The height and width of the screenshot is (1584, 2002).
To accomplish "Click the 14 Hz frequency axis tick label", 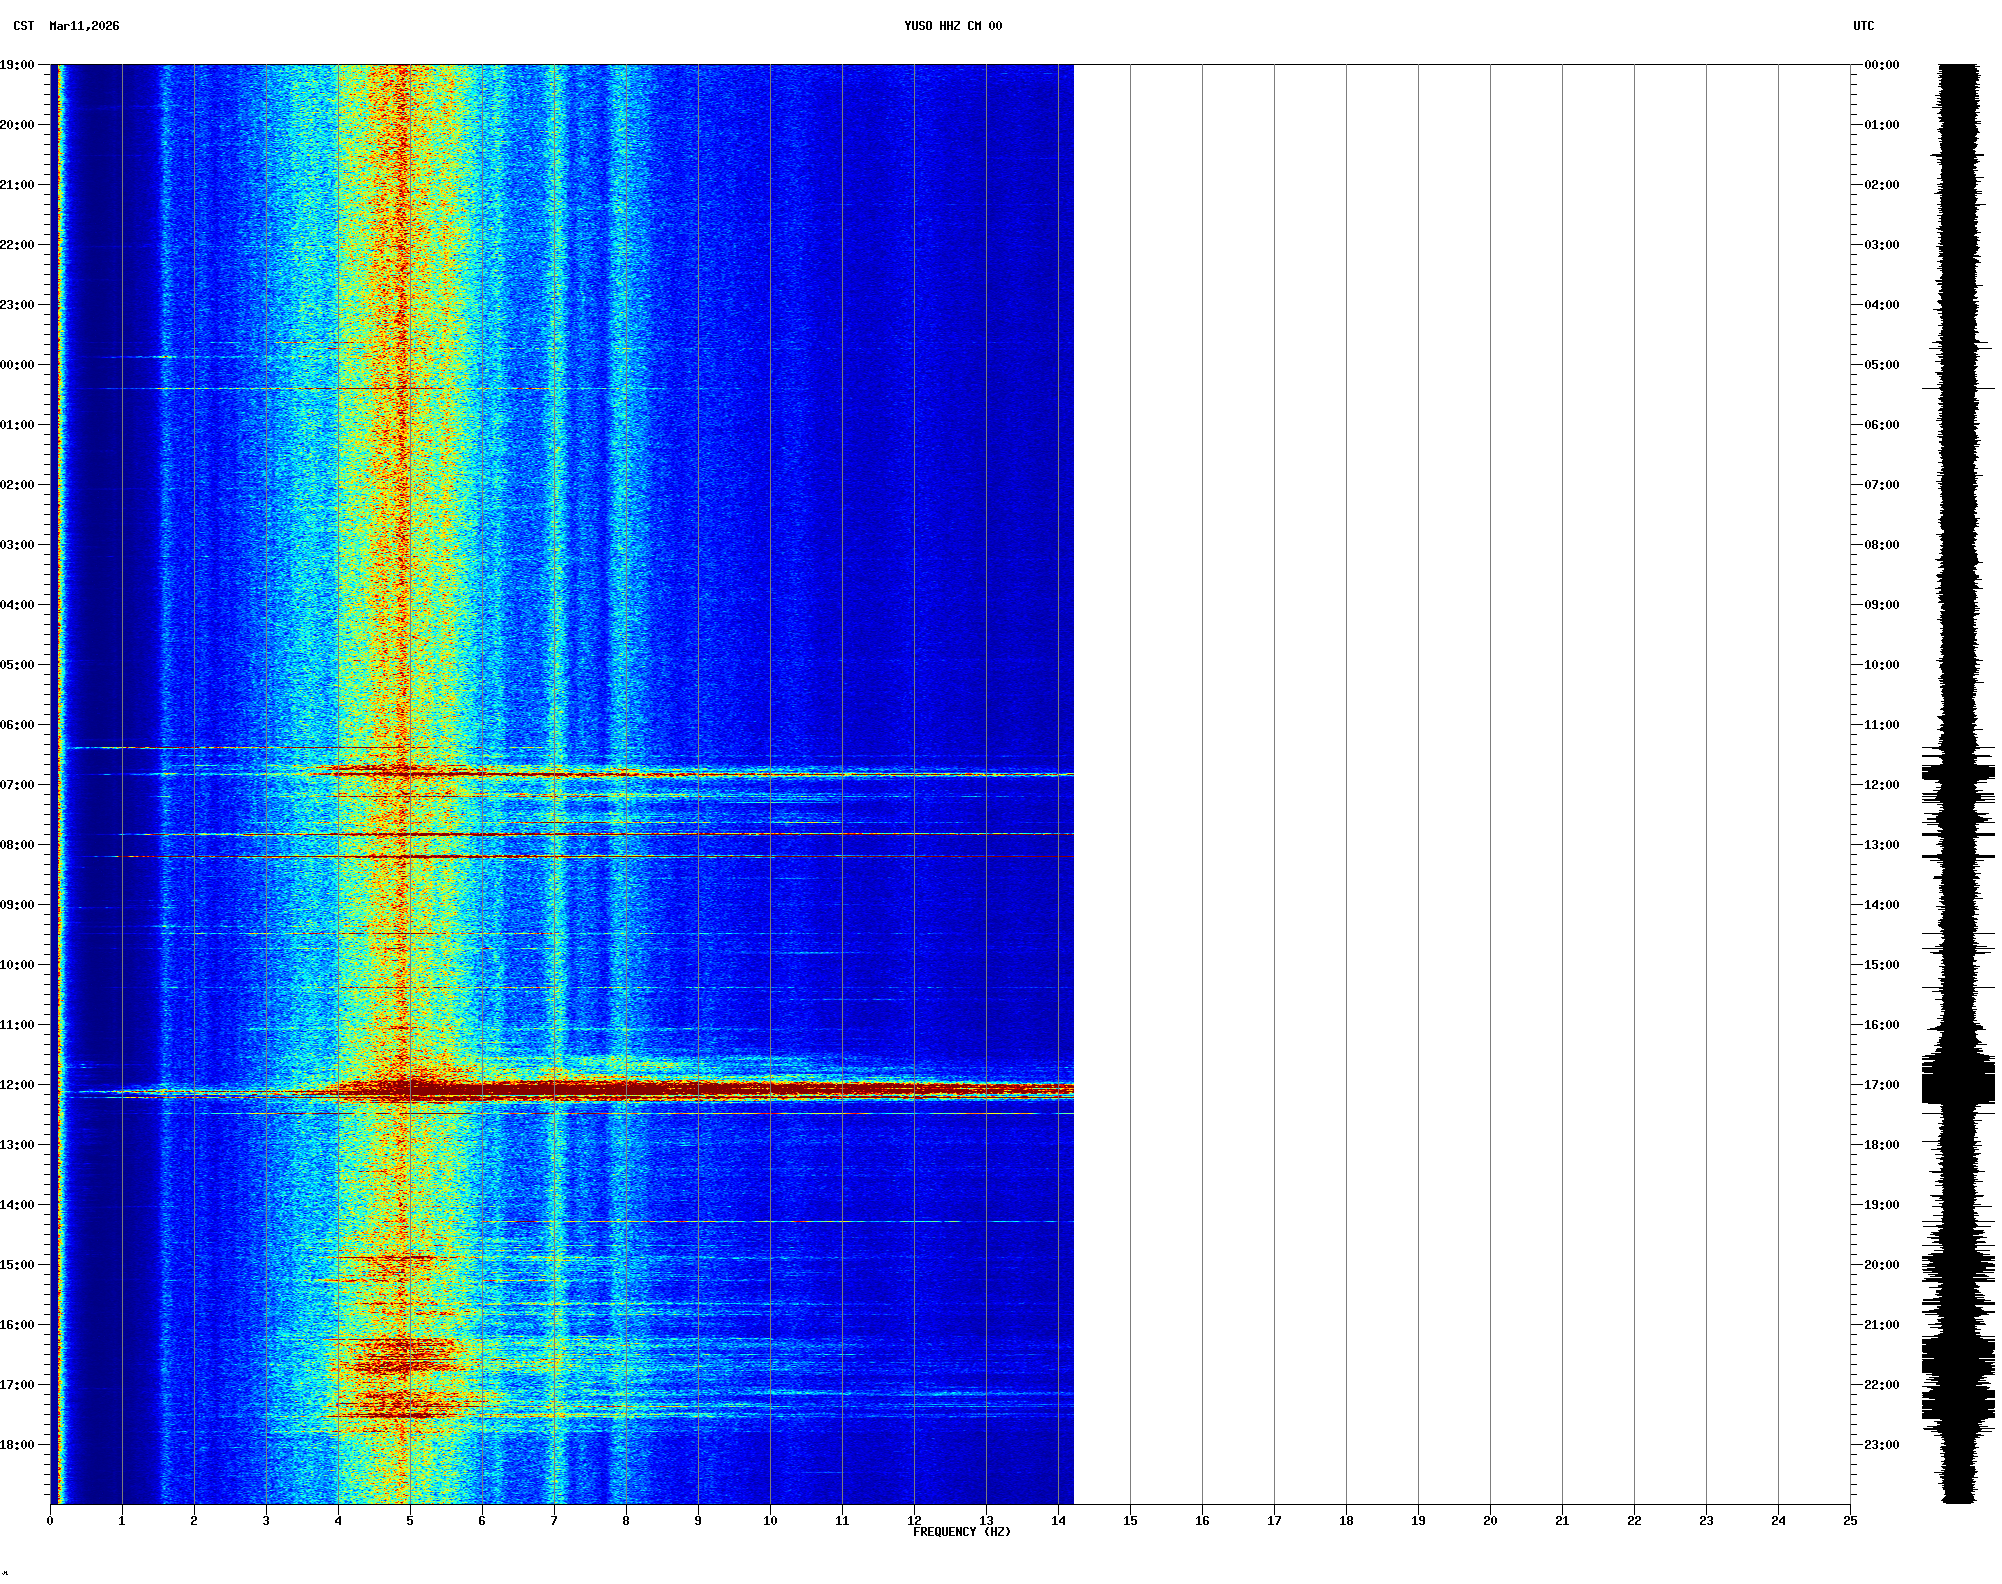I will [1058, 1521].
